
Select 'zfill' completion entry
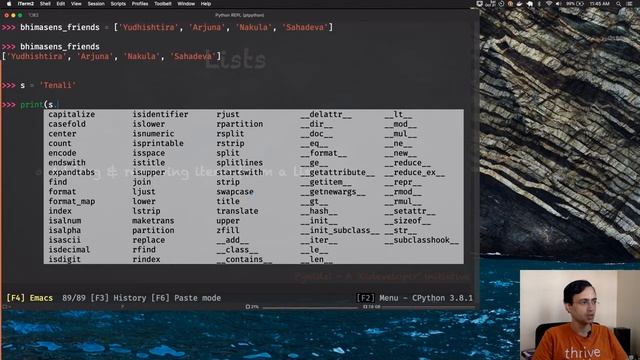tap(228, 231)
